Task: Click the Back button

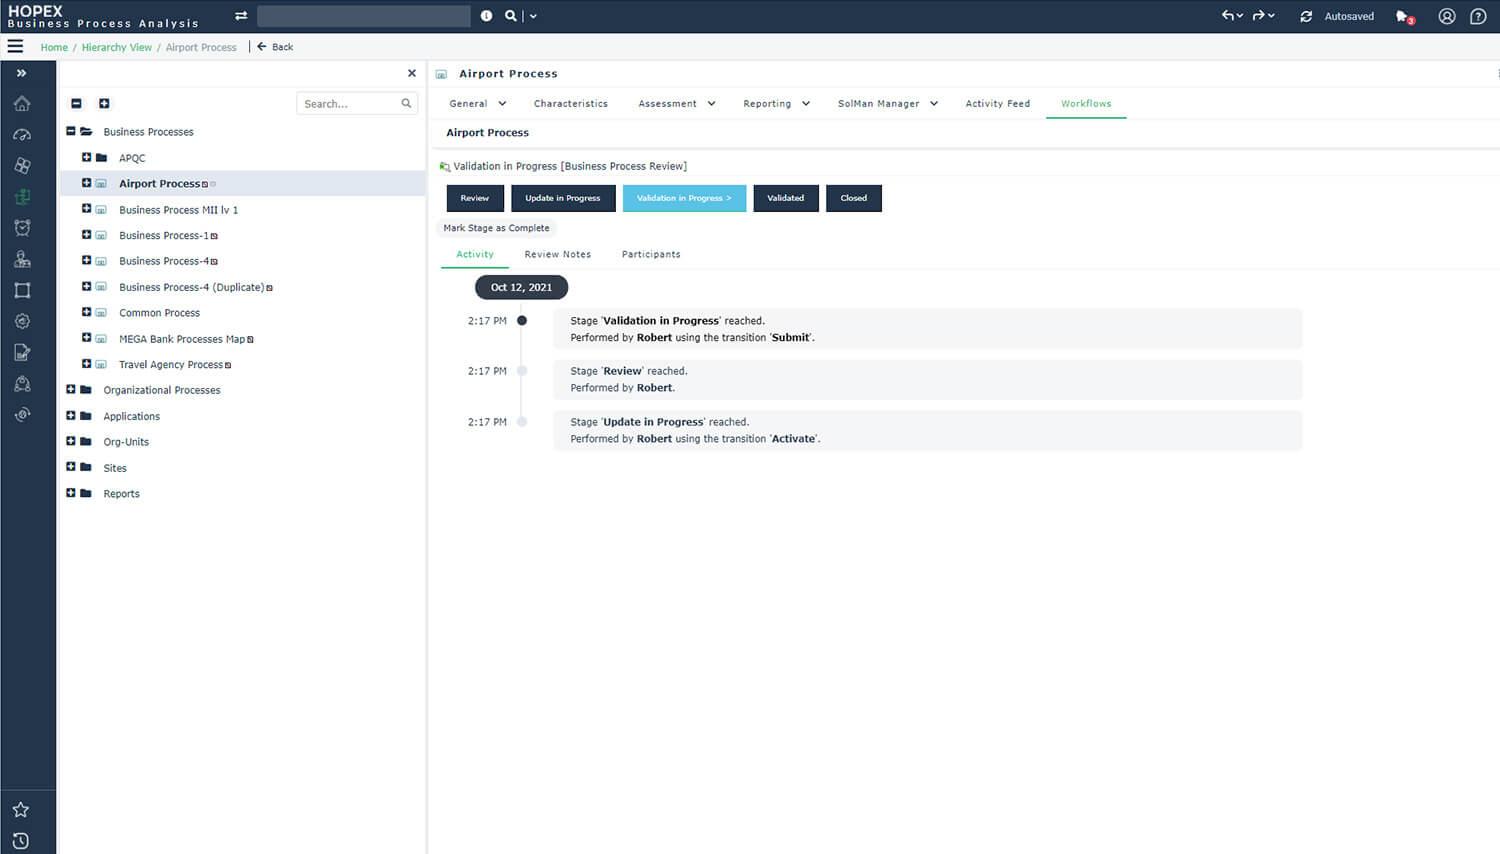Action: point(275,47)
